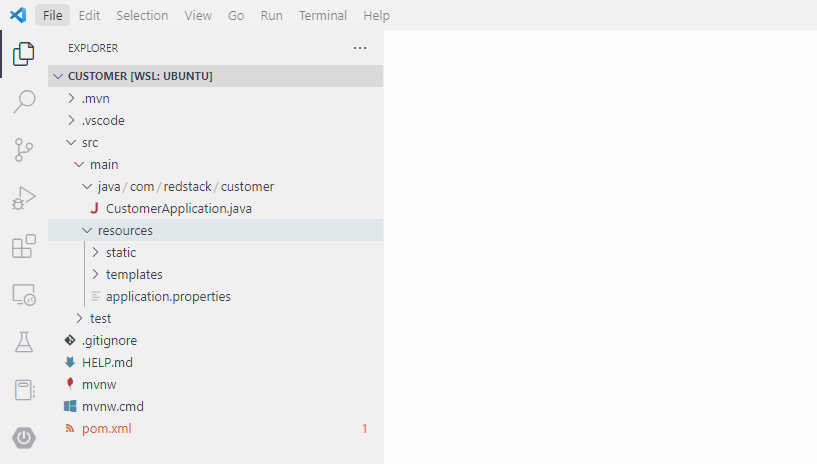Open the Search view icon
This screenshot has width=817, height=464.
(24, 102)
